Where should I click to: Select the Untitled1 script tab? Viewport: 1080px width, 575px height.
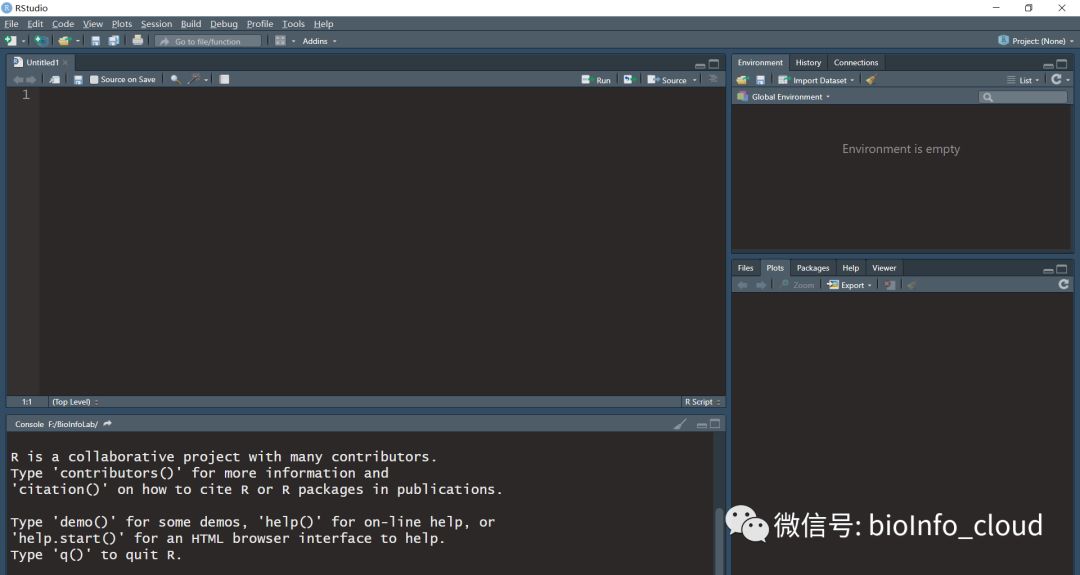[41, 63]
